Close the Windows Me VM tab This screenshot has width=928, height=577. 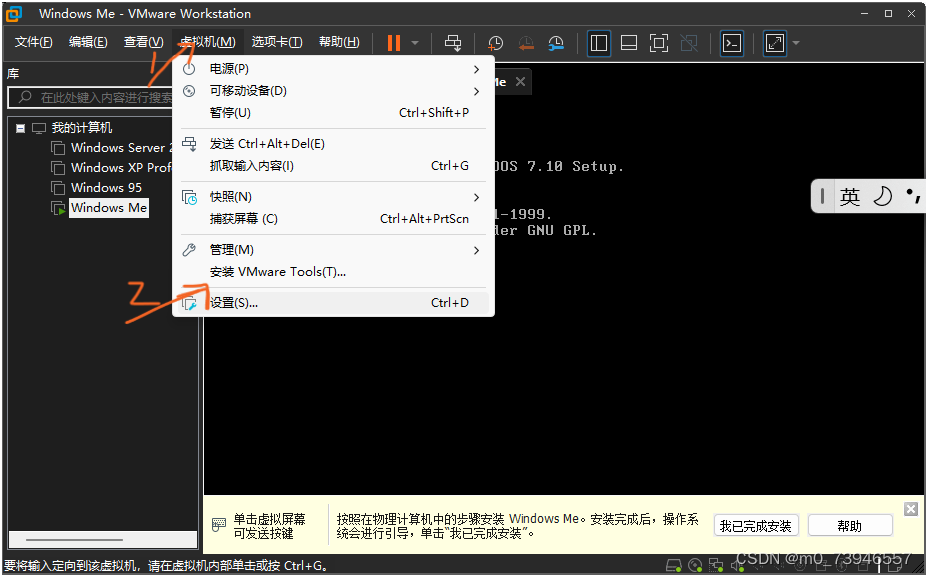(520, 82)
